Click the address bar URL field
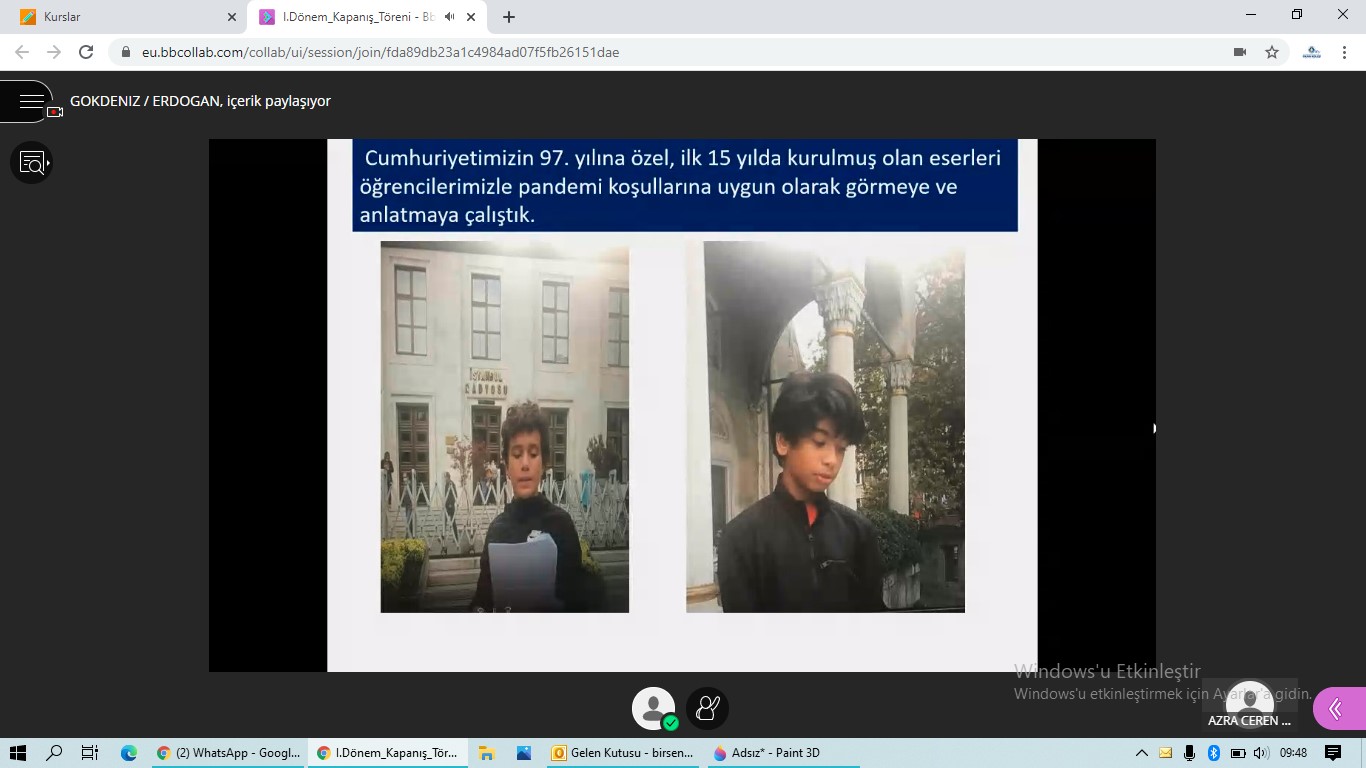The image size is (1366, 768). click(x=660, y=52)
